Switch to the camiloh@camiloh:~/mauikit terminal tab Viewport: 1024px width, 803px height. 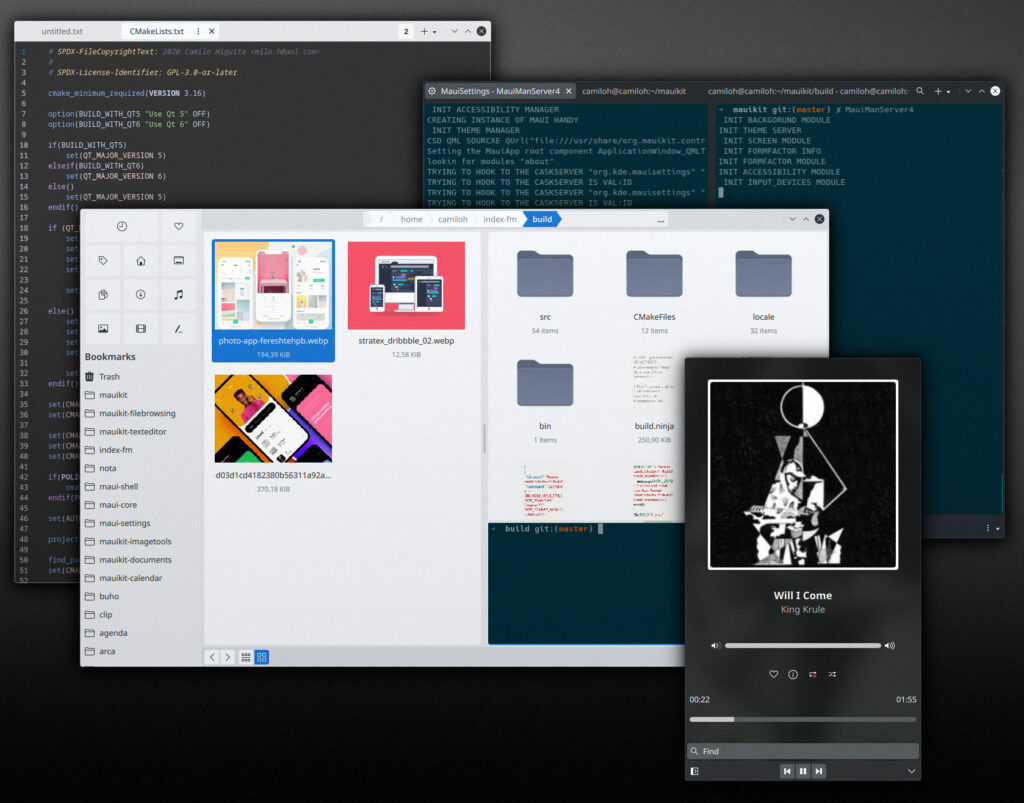[x=632, y=90]
